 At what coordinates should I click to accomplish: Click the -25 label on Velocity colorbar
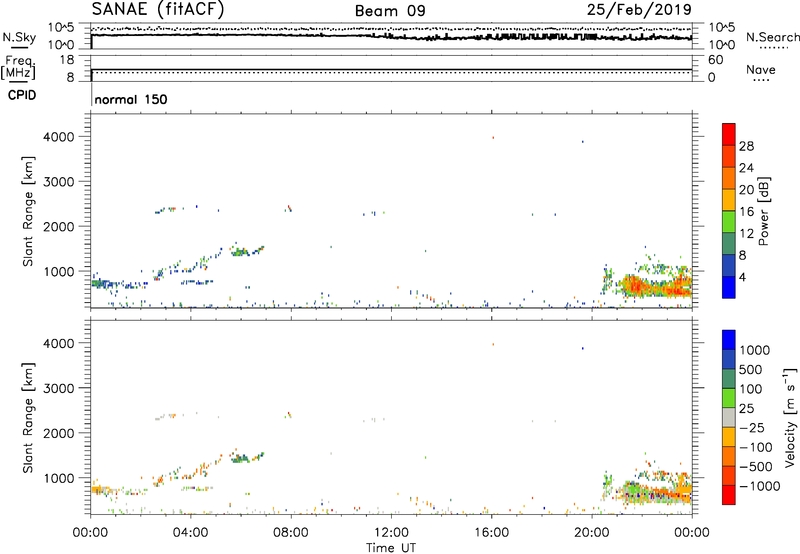(752, 428)
